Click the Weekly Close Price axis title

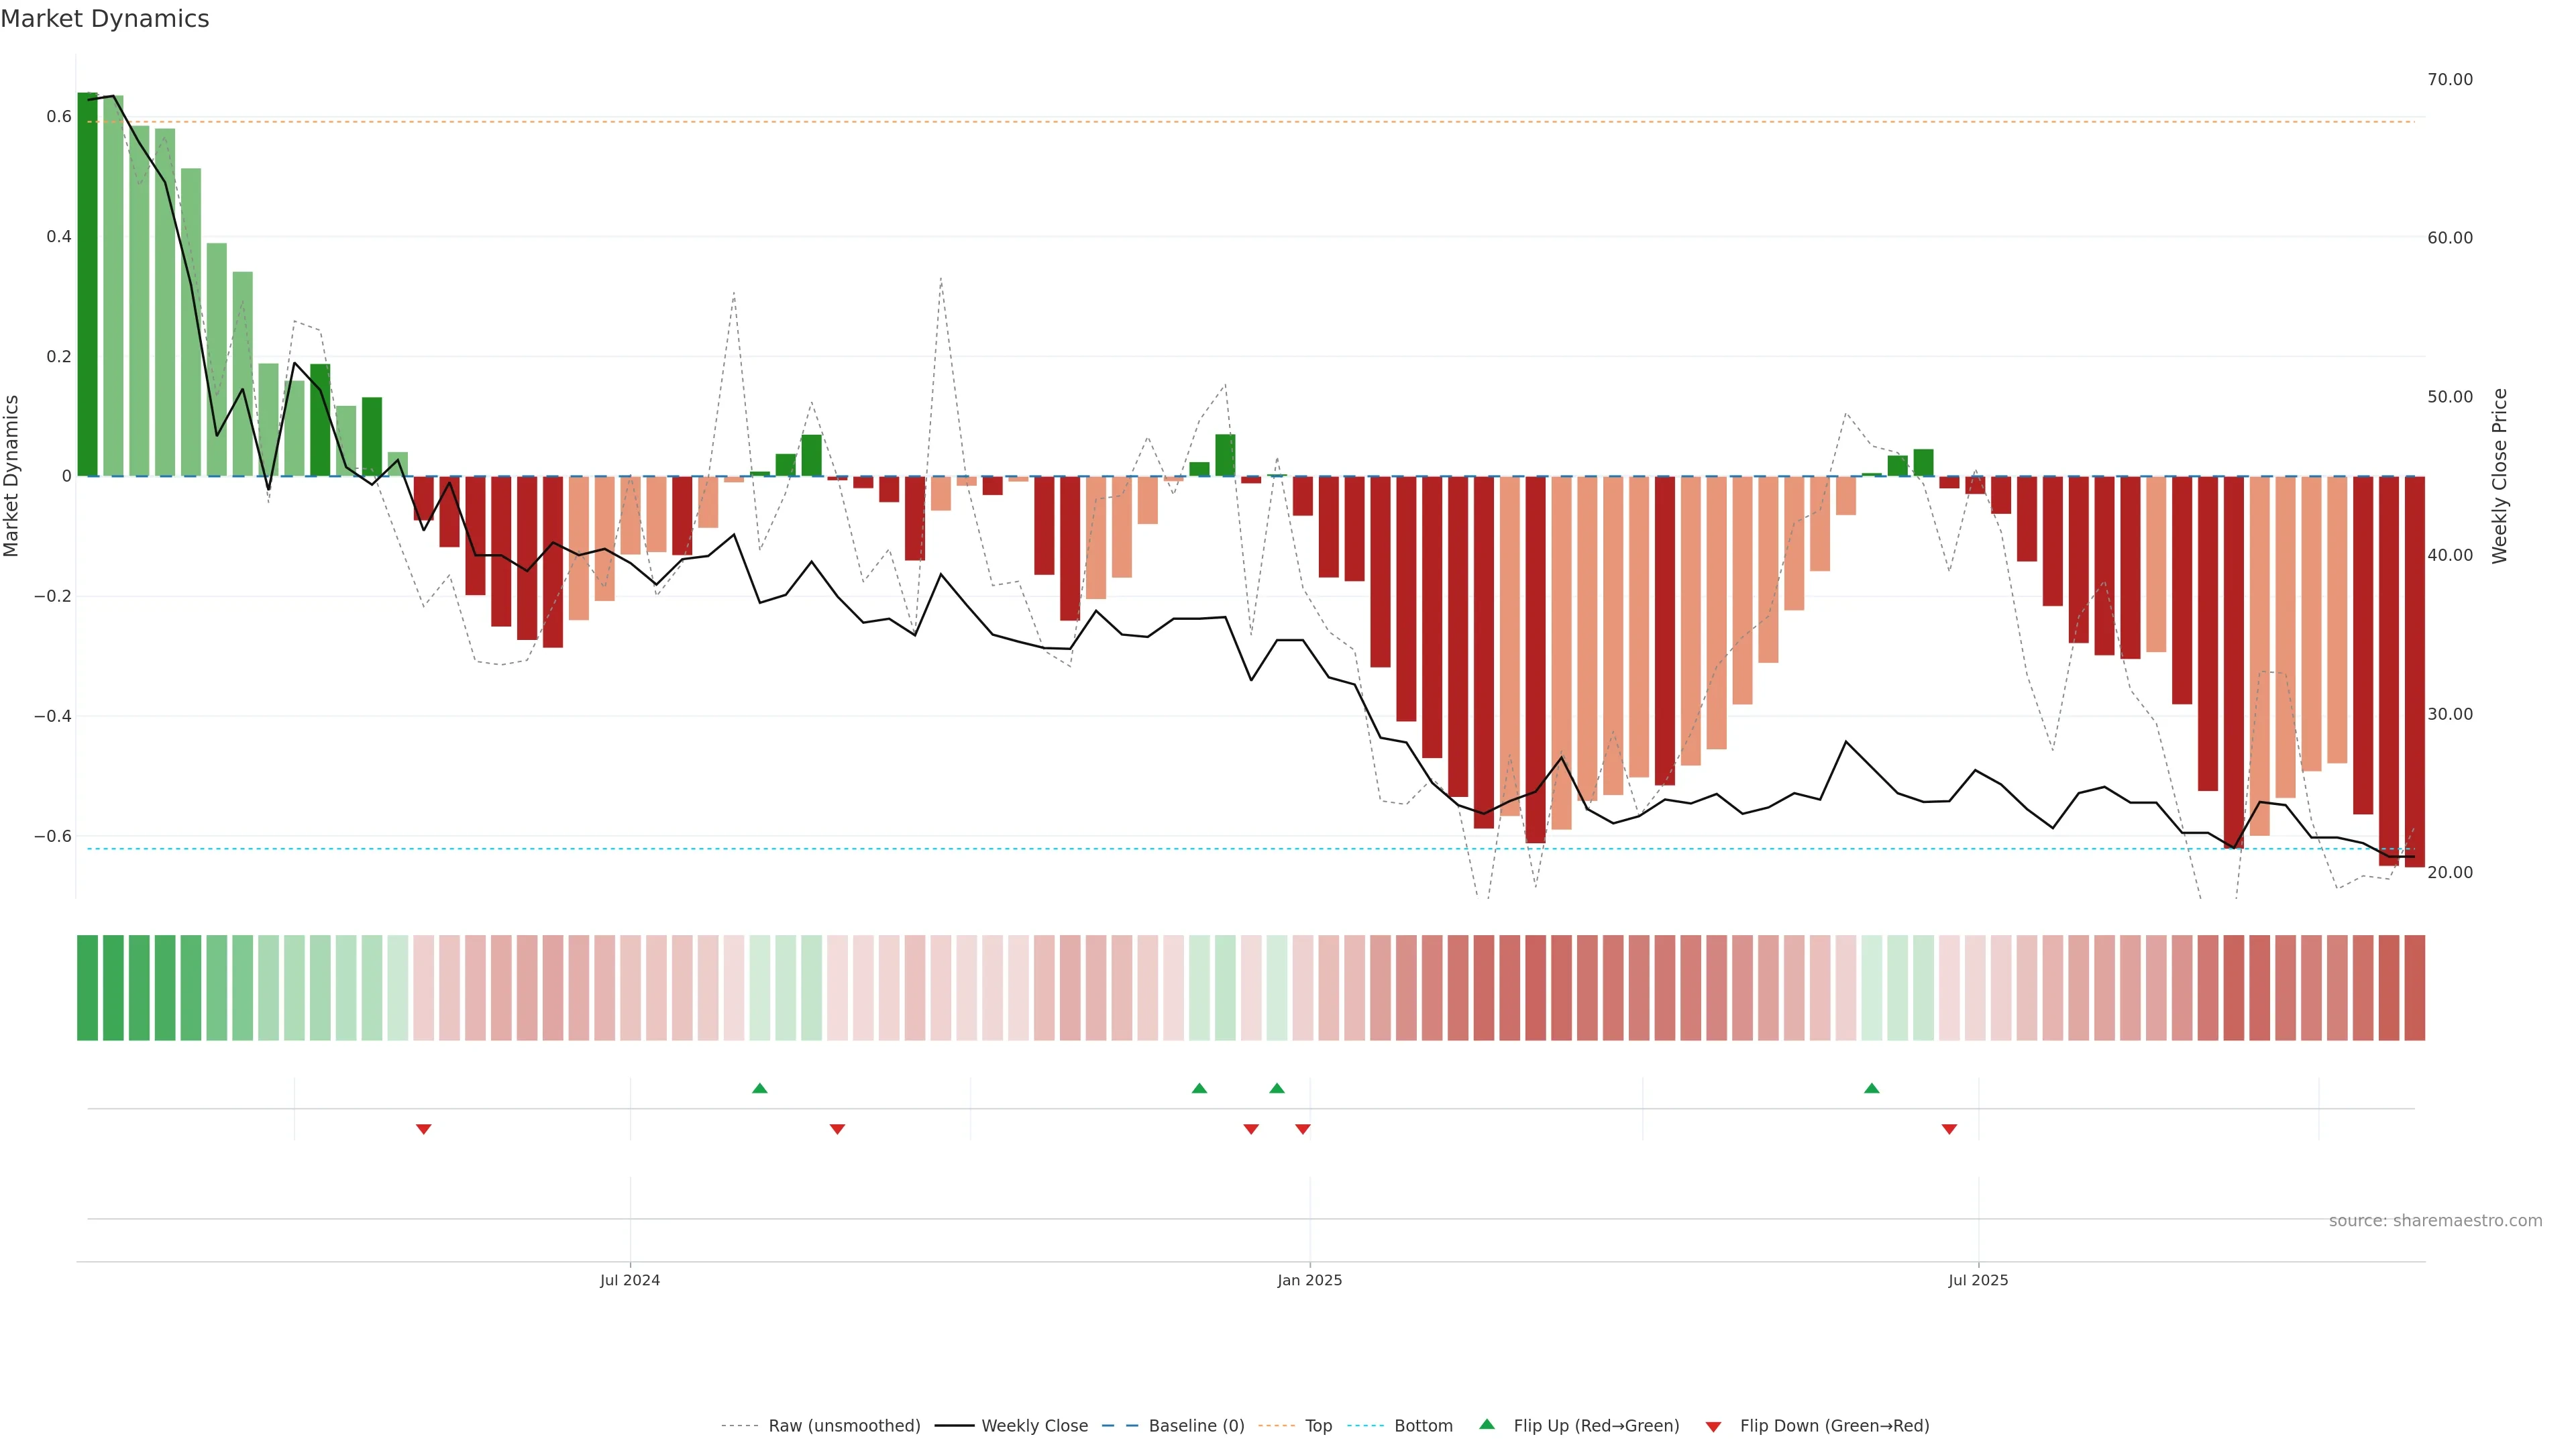(x=2499, y=476)
